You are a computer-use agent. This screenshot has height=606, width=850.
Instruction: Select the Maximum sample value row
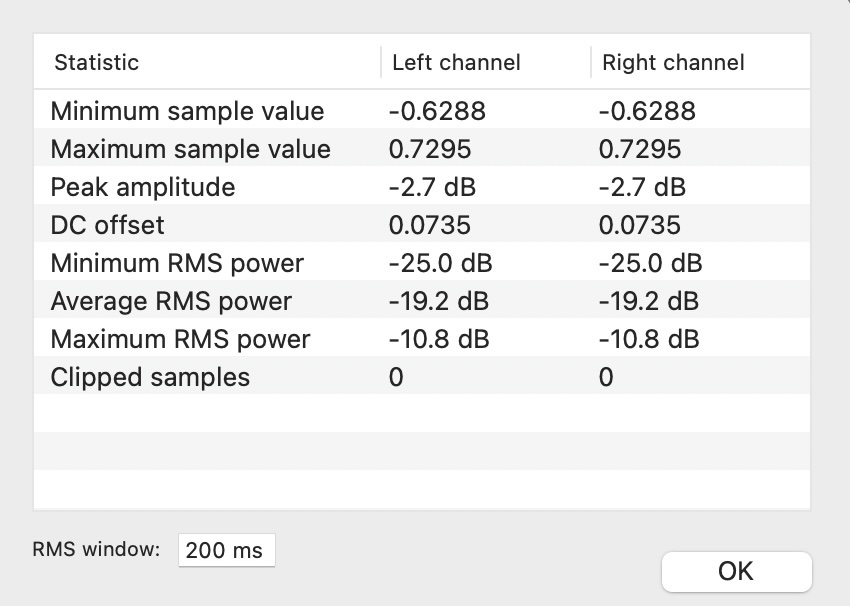[x=422, y=149]
